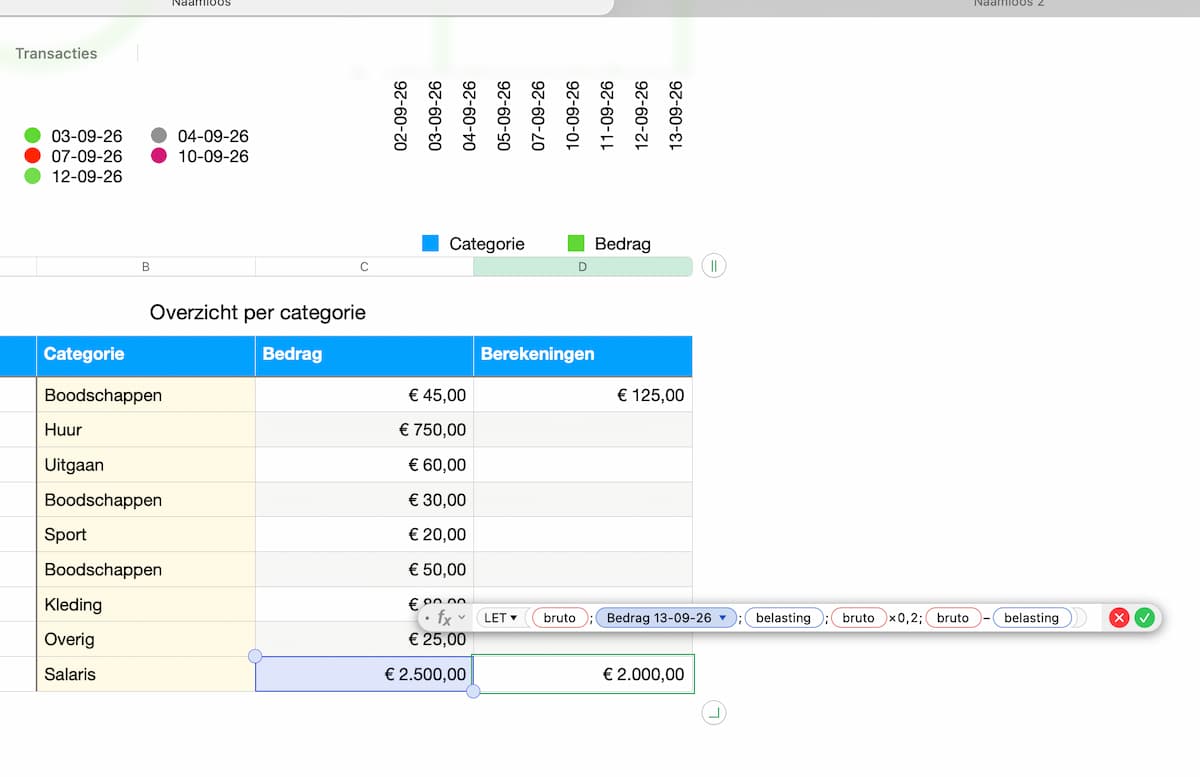This screenshot has width=1200, height=777.
Task: Select column C header
Action: coord(364,266)
